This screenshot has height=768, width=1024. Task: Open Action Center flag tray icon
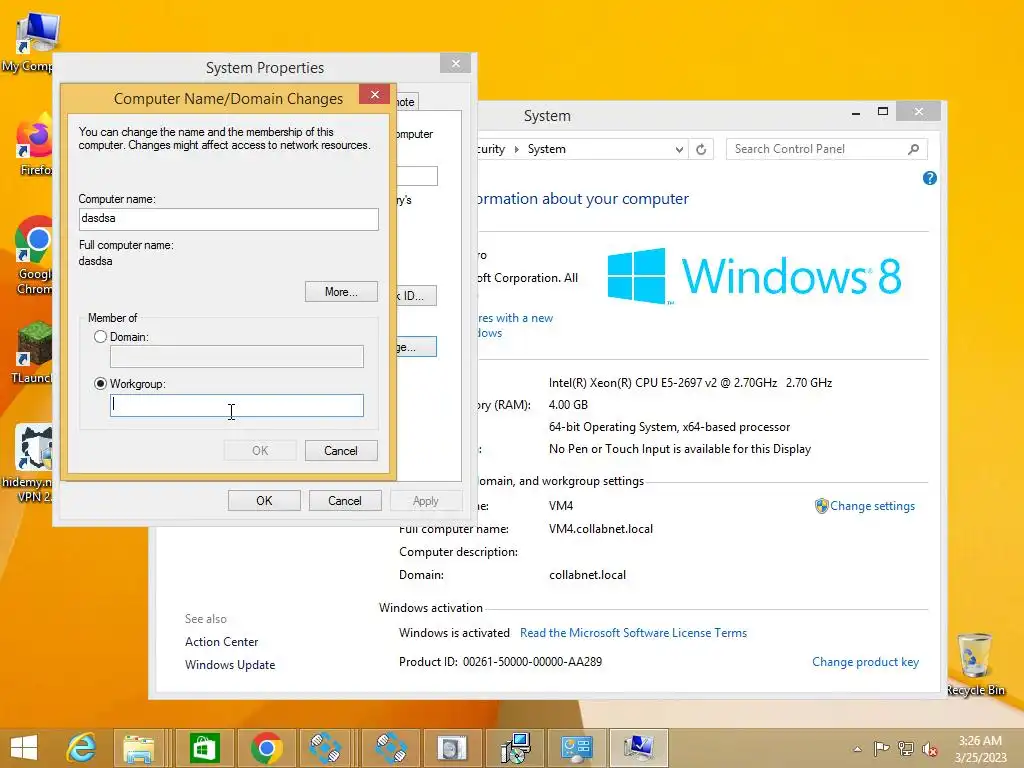coord(881,749)
